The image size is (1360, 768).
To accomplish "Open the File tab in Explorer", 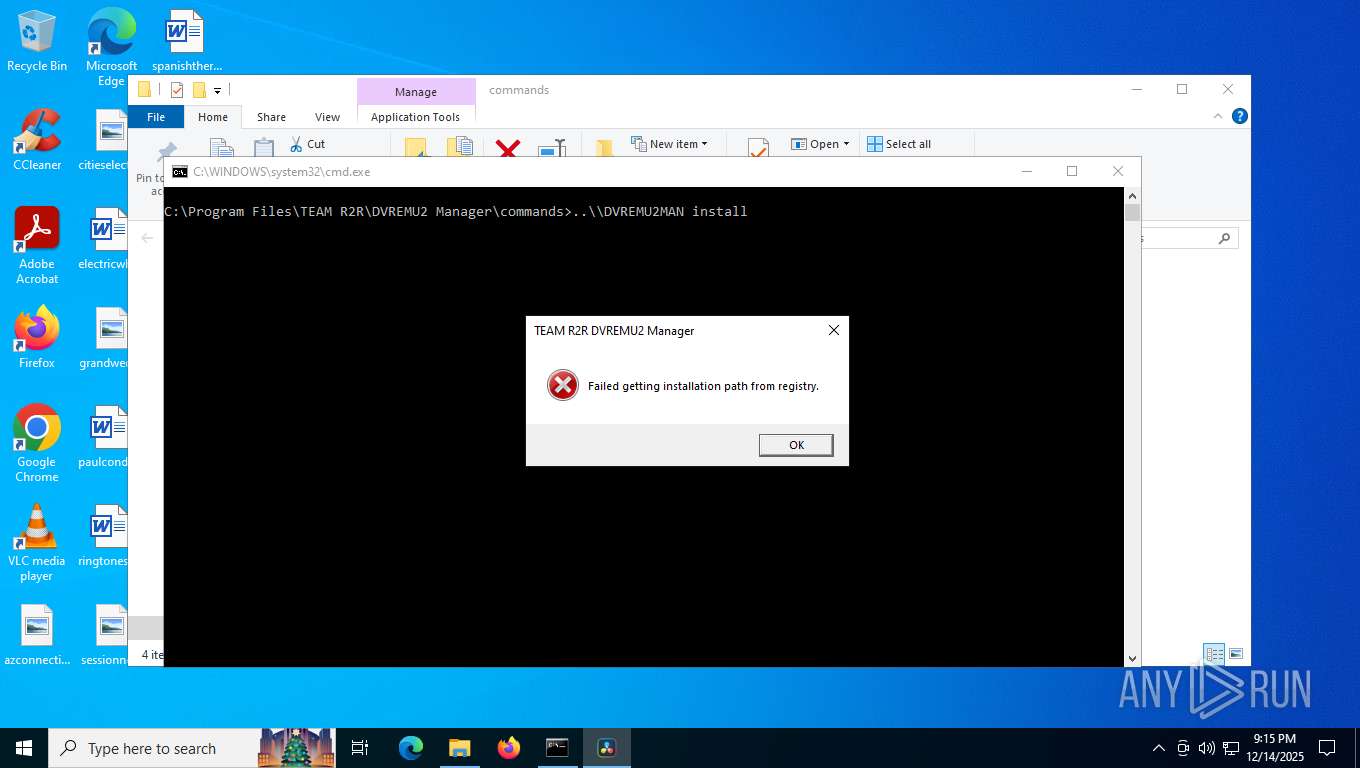I will [x=156, y=117].
